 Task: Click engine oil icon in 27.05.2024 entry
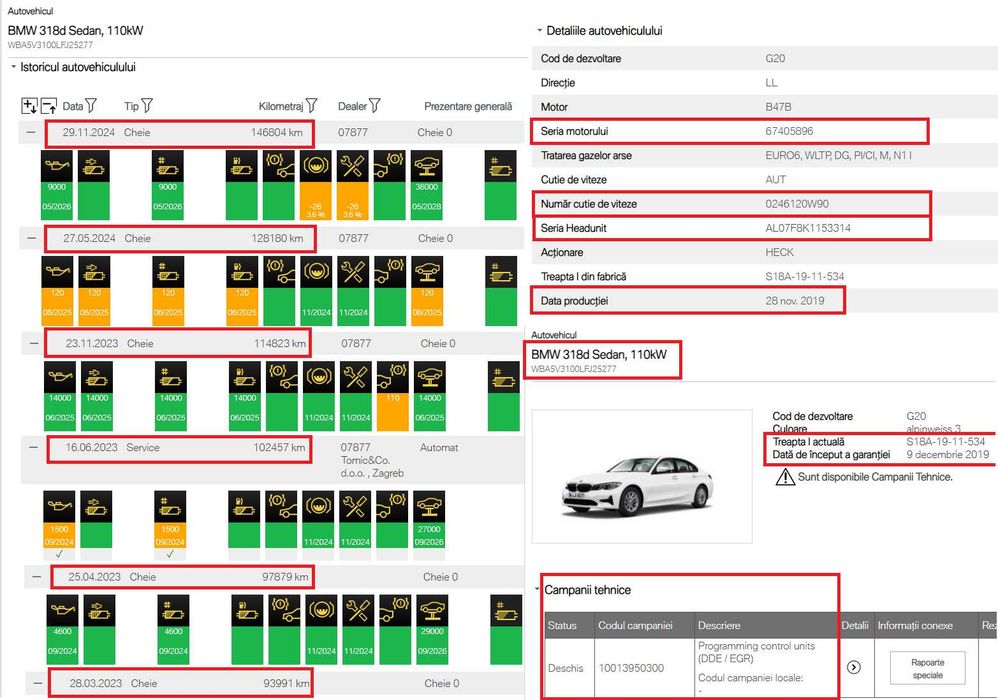coord(57,272)
